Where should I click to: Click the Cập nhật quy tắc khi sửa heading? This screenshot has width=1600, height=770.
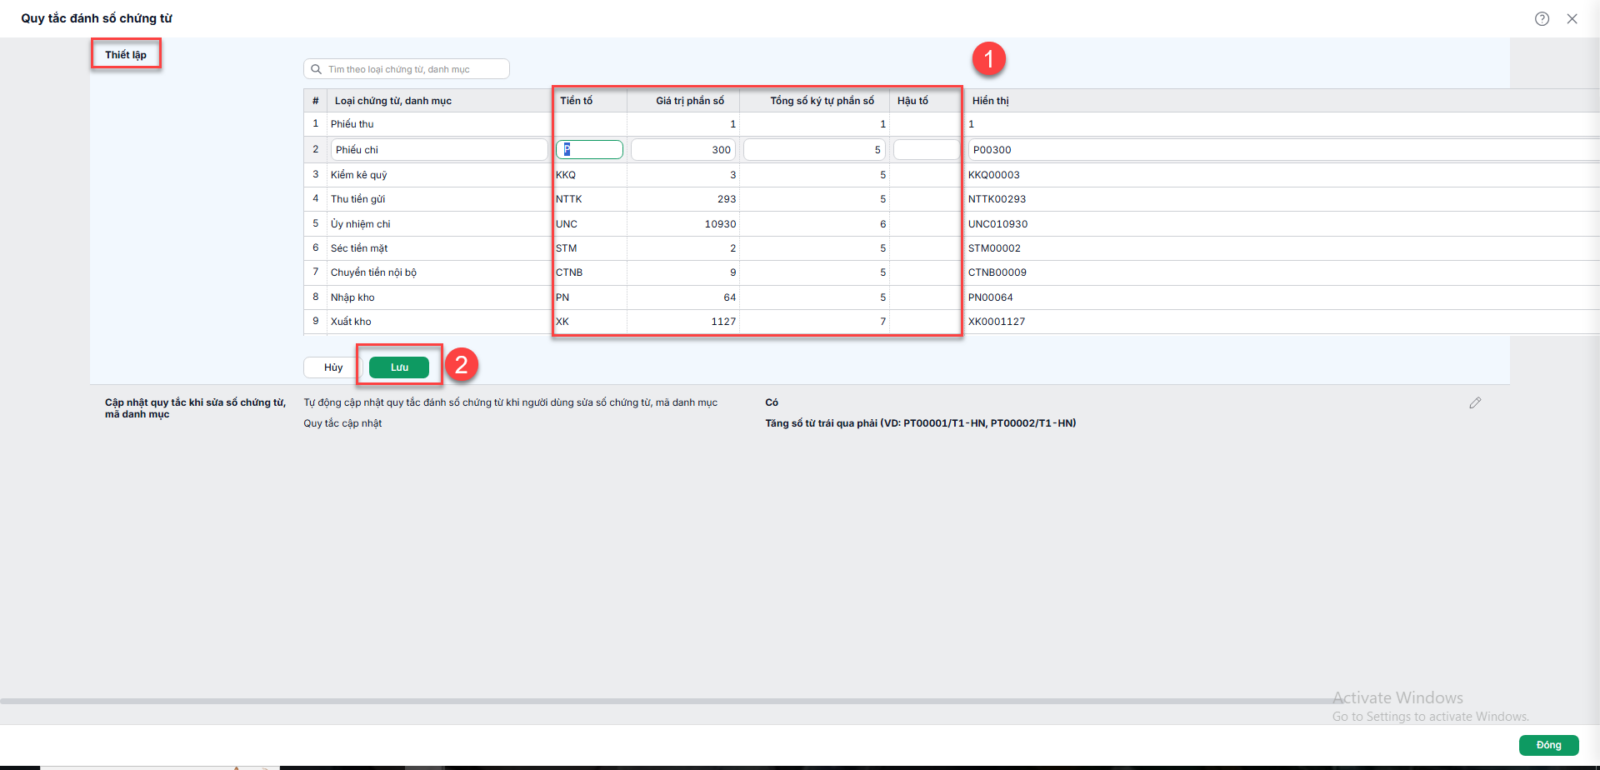point(195,408)
